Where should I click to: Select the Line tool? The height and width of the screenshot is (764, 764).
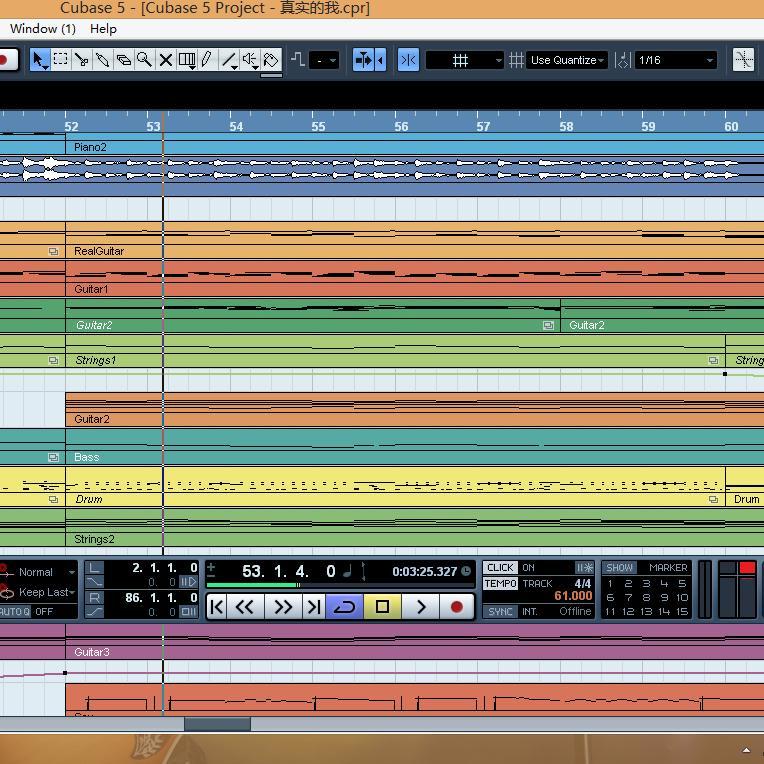click(x=229, y=60)
